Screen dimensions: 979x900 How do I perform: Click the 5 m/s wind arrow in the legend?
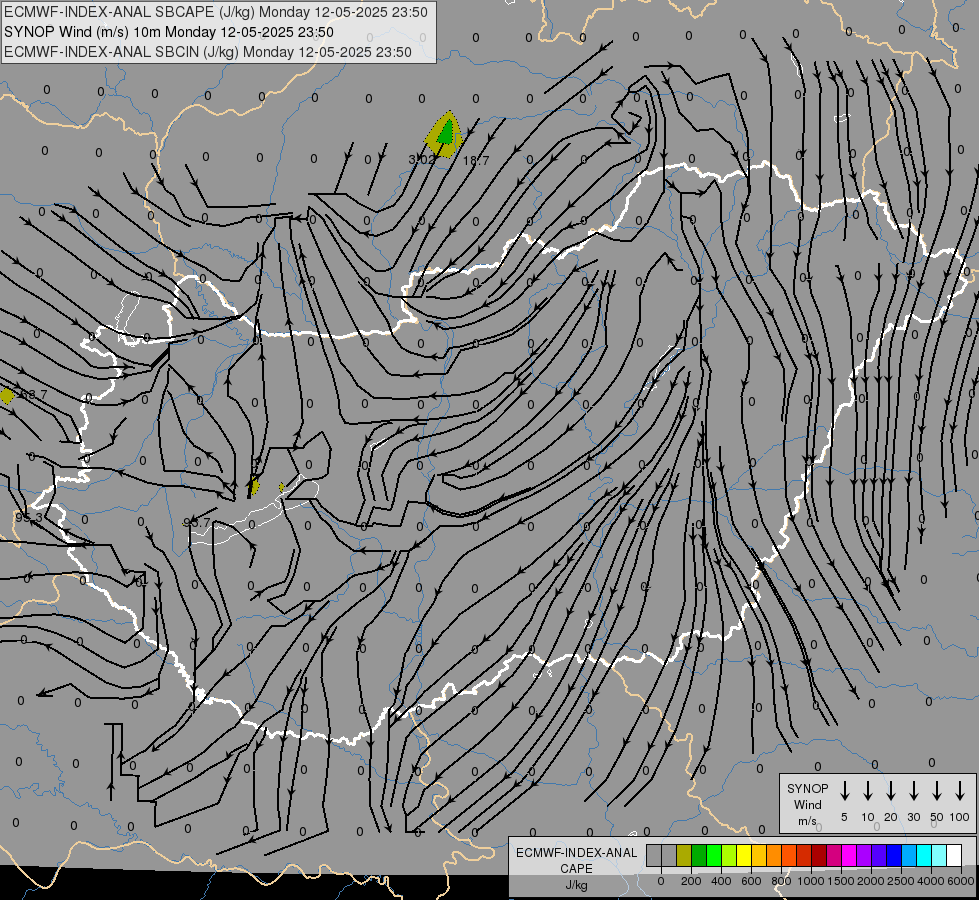845,791
